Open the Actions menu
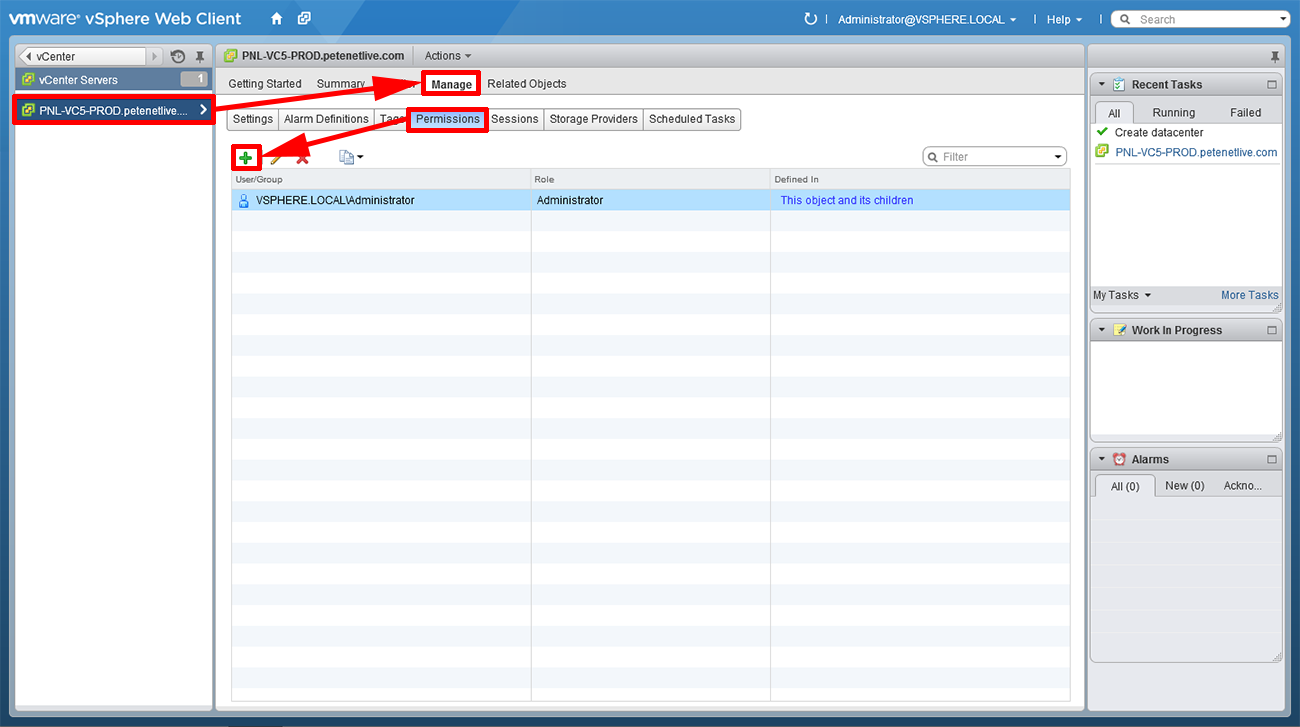The image size is (1300, 727). click(x=447, y=56)
